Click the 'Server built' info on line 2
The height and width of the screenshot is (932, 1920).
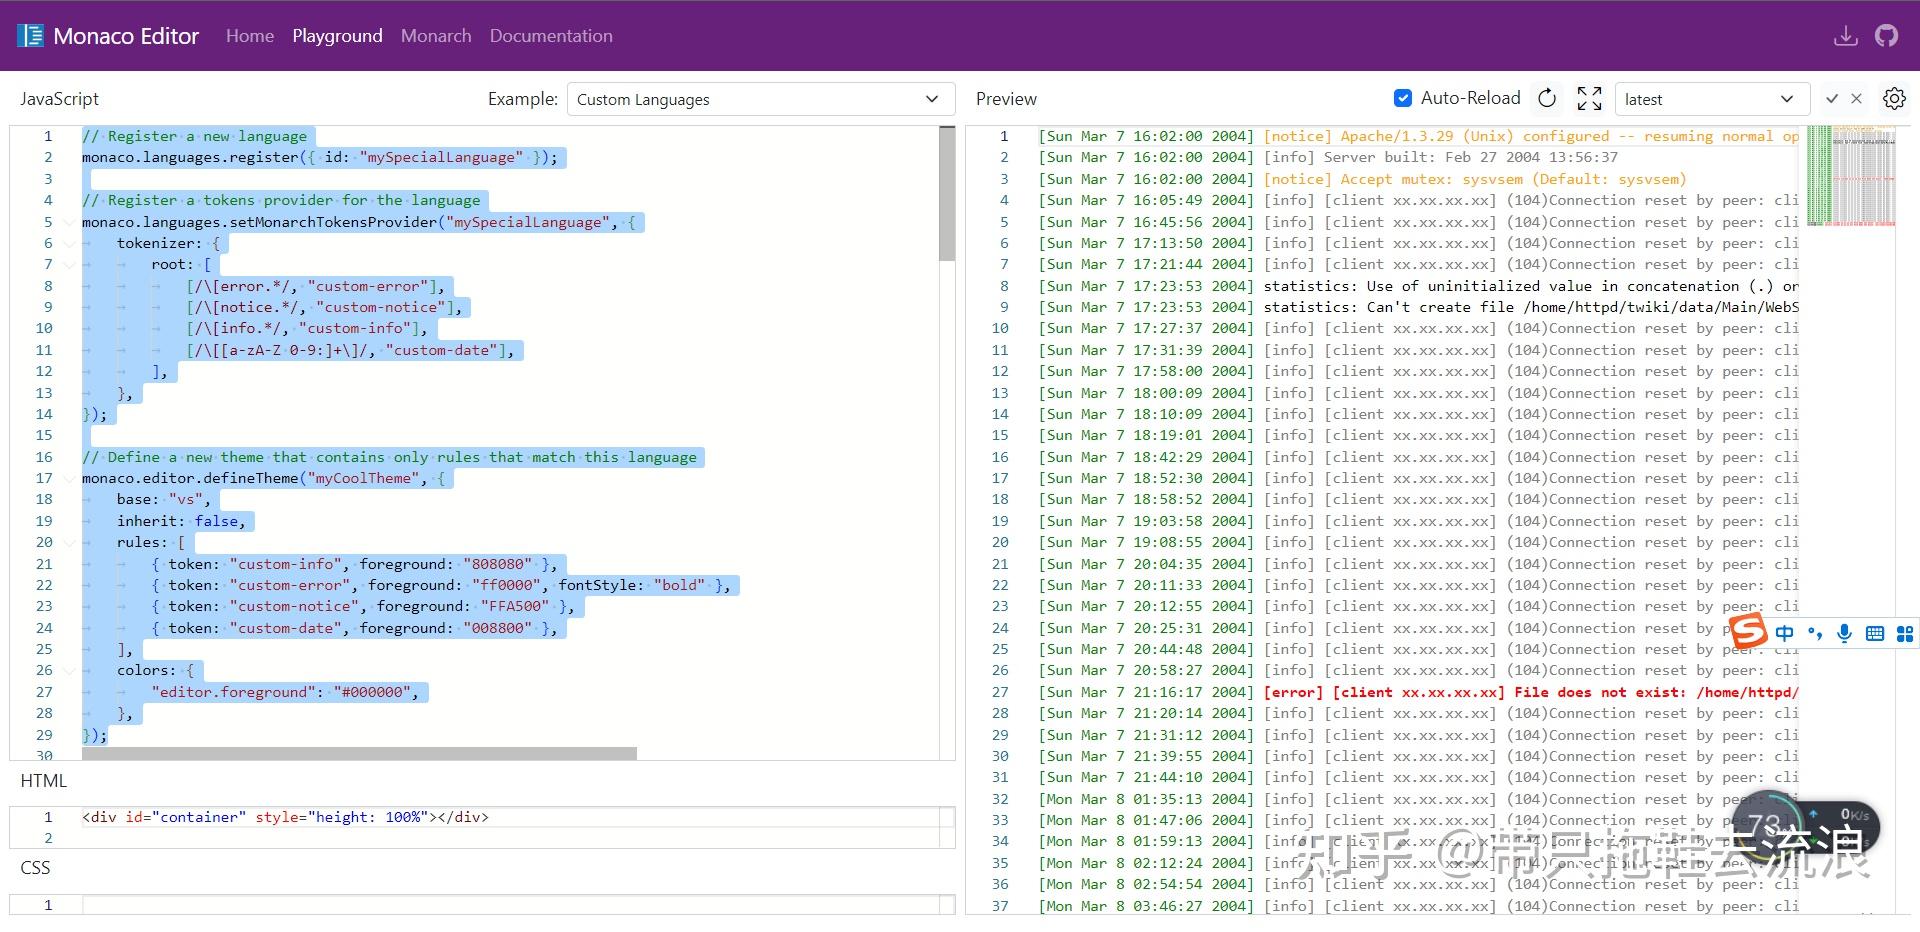pyautogui.click(x=1440, y=157)
